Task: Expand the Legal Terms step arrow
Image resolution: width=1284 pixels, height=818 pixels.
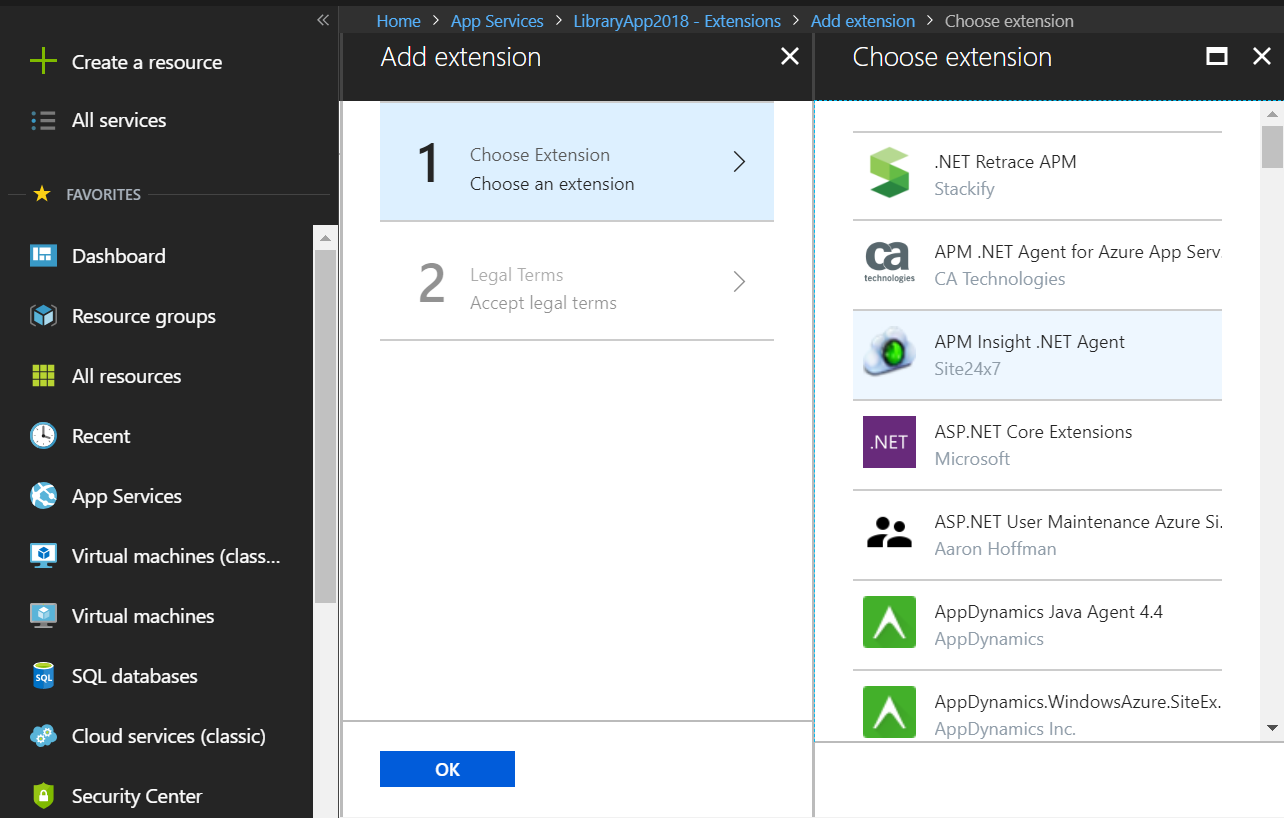Action: coord(739,282)
